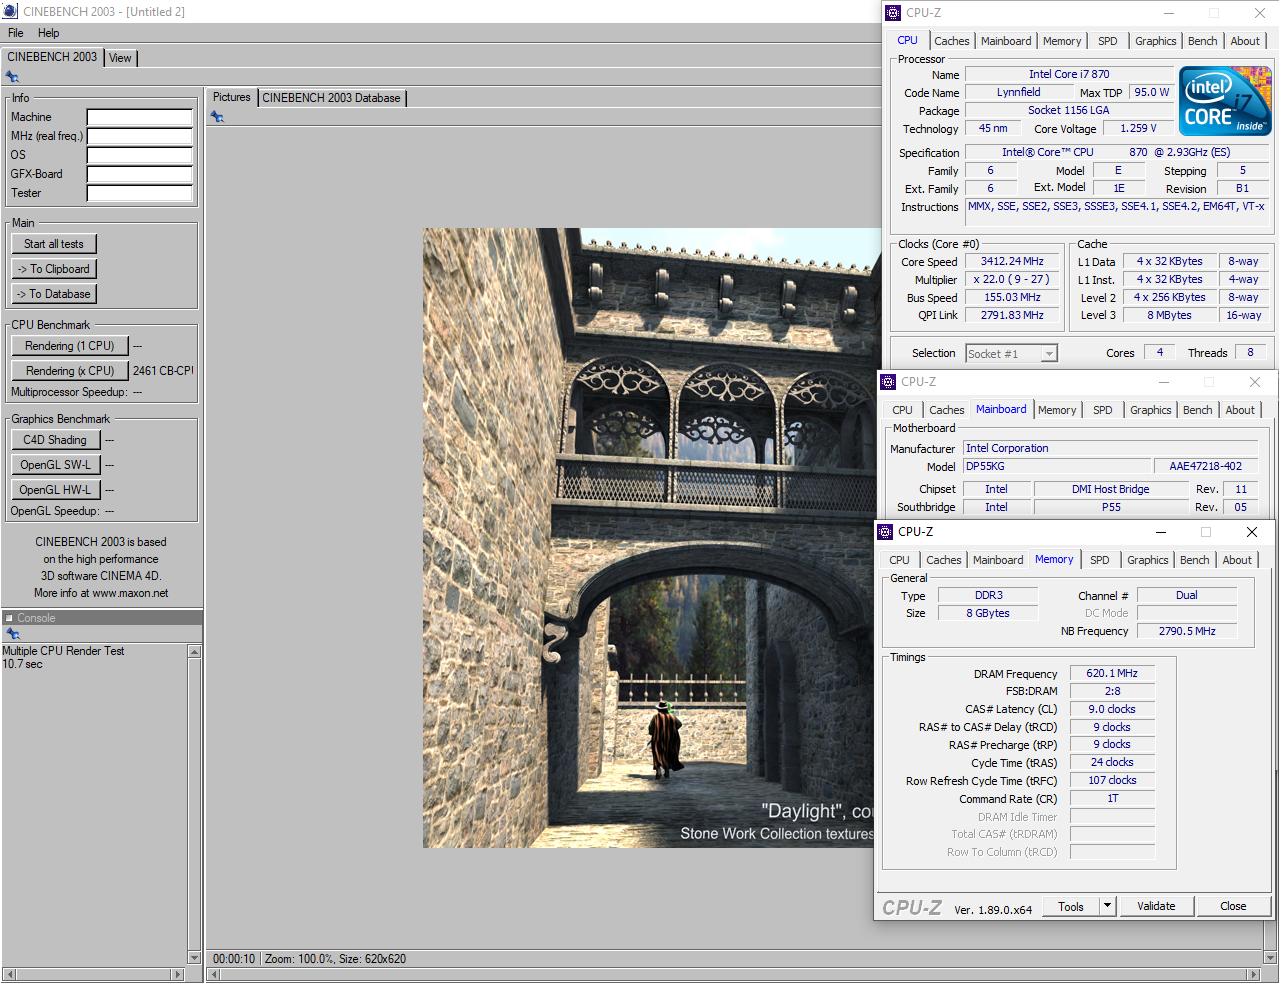Screen dimensions: 1279x983
Task: Click the CINEBENCH app icon in the title bar
Action: click(10, 11)
